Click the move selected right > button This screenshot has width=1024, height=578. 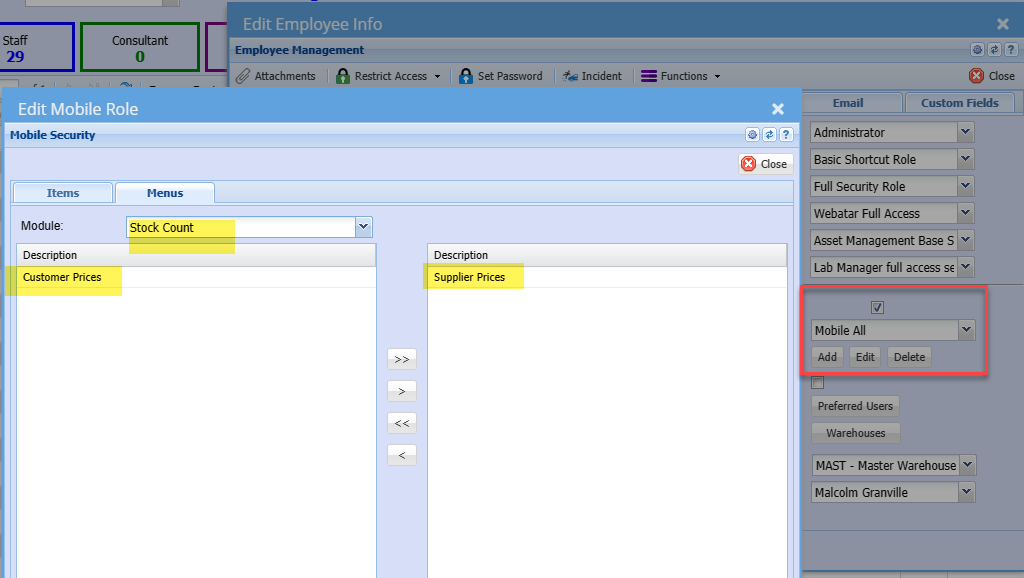402,391
